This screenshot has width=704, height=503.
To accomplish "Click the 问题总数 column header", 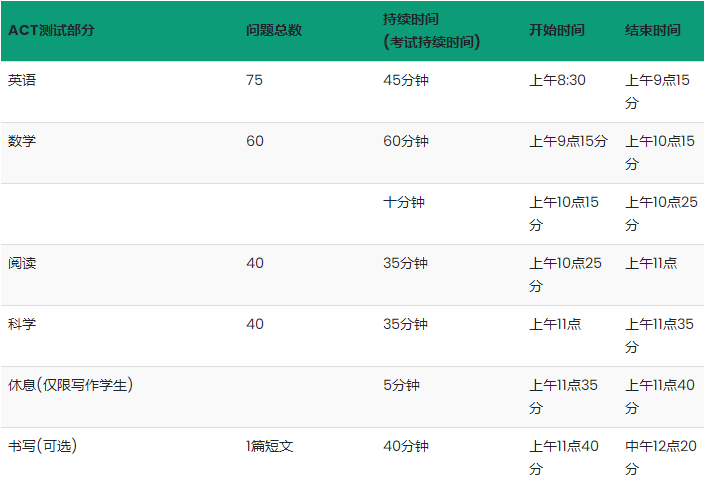I will click(x=273, y=30).
